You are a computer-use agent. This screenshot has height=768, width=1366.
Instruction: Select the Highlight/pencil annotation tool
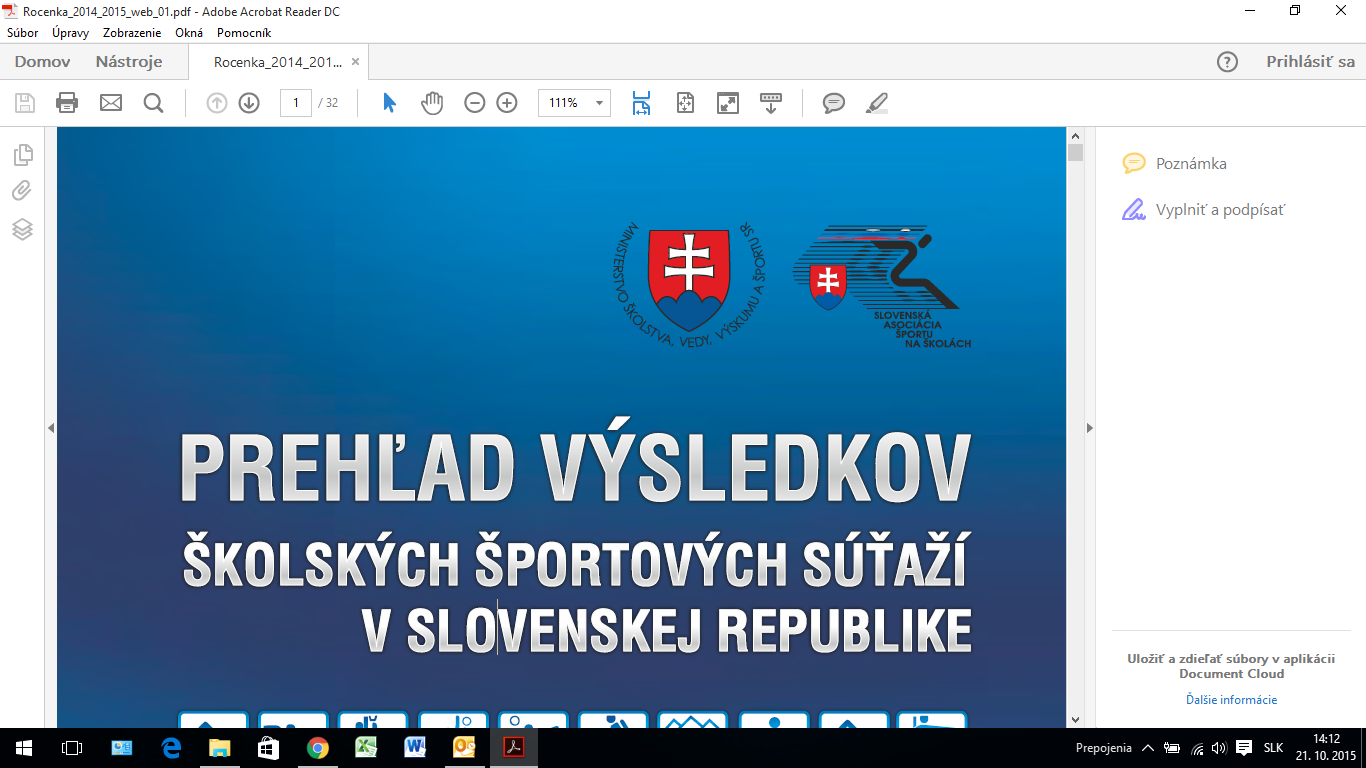point(876,102)
